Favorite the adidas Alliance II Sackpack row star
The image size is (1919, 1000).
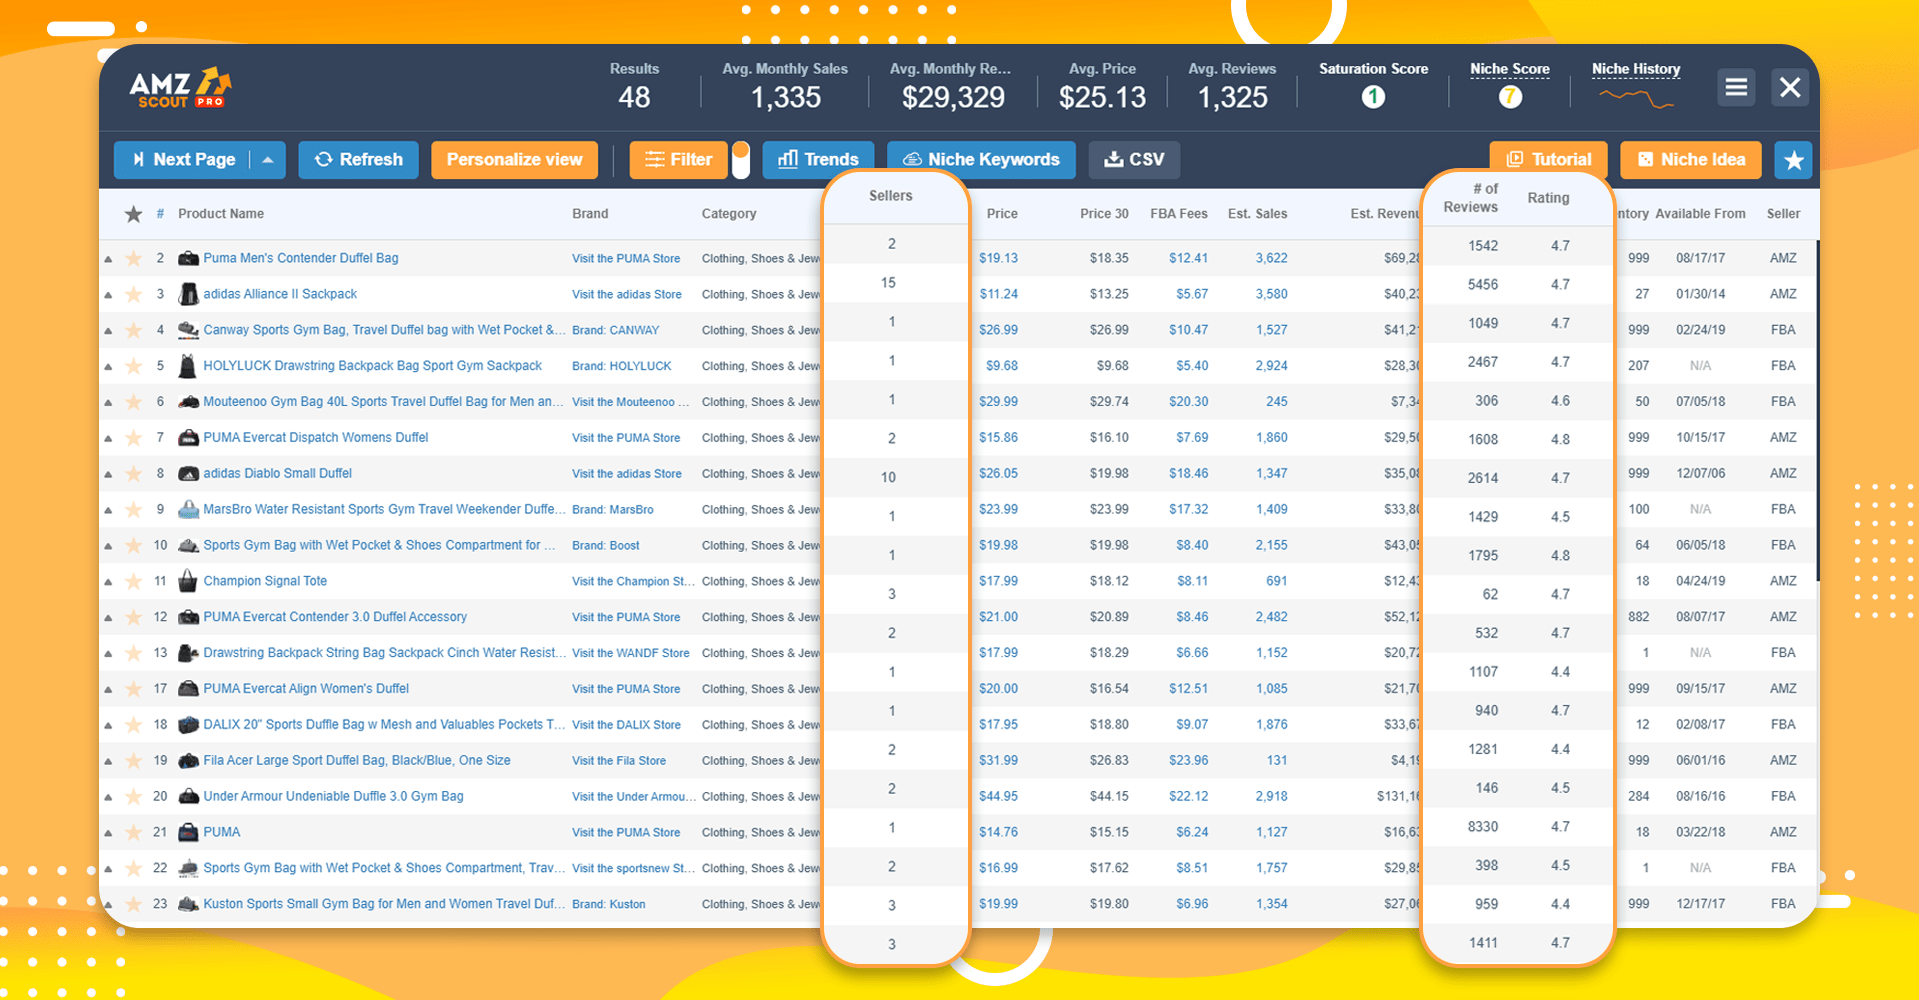(133, 294)
